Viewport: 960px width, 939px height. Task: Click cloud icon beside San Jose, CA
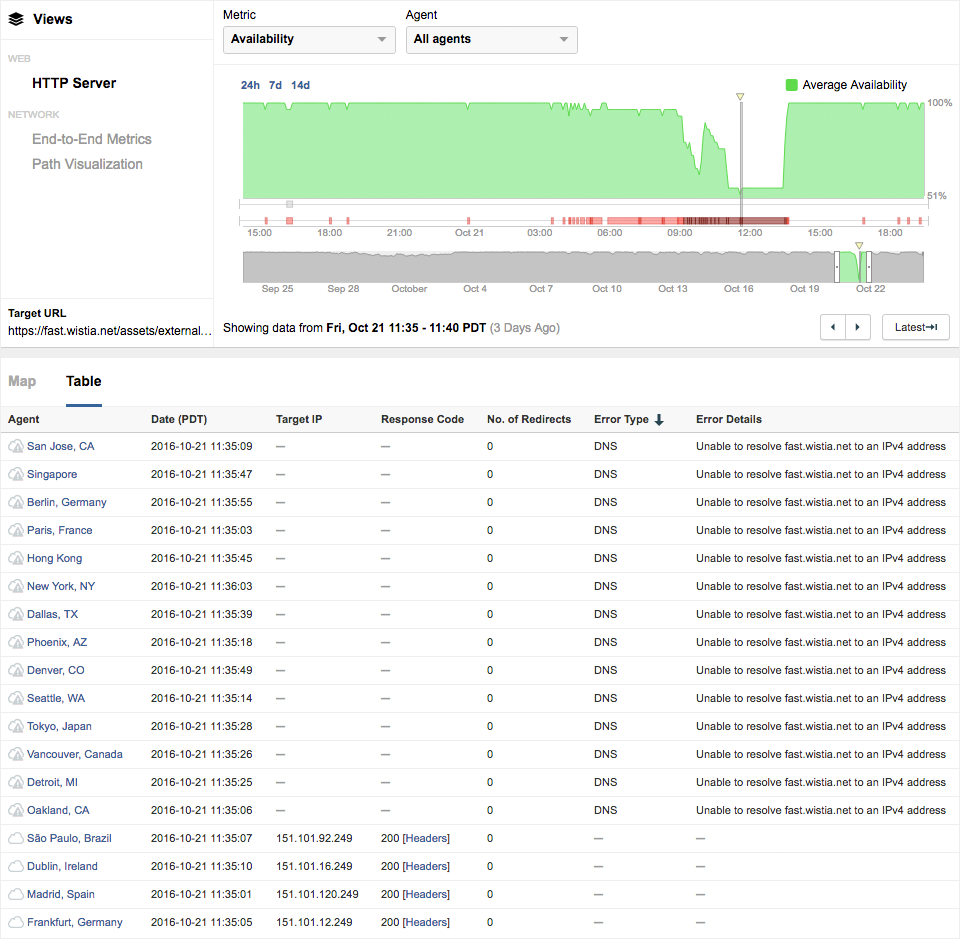tap(16, 447)
